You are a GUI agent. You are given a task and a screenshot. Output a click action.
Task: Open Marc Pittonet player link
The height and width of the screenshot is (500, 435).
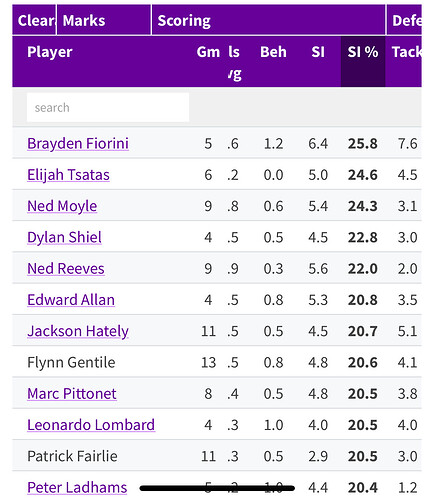[72, 394]
